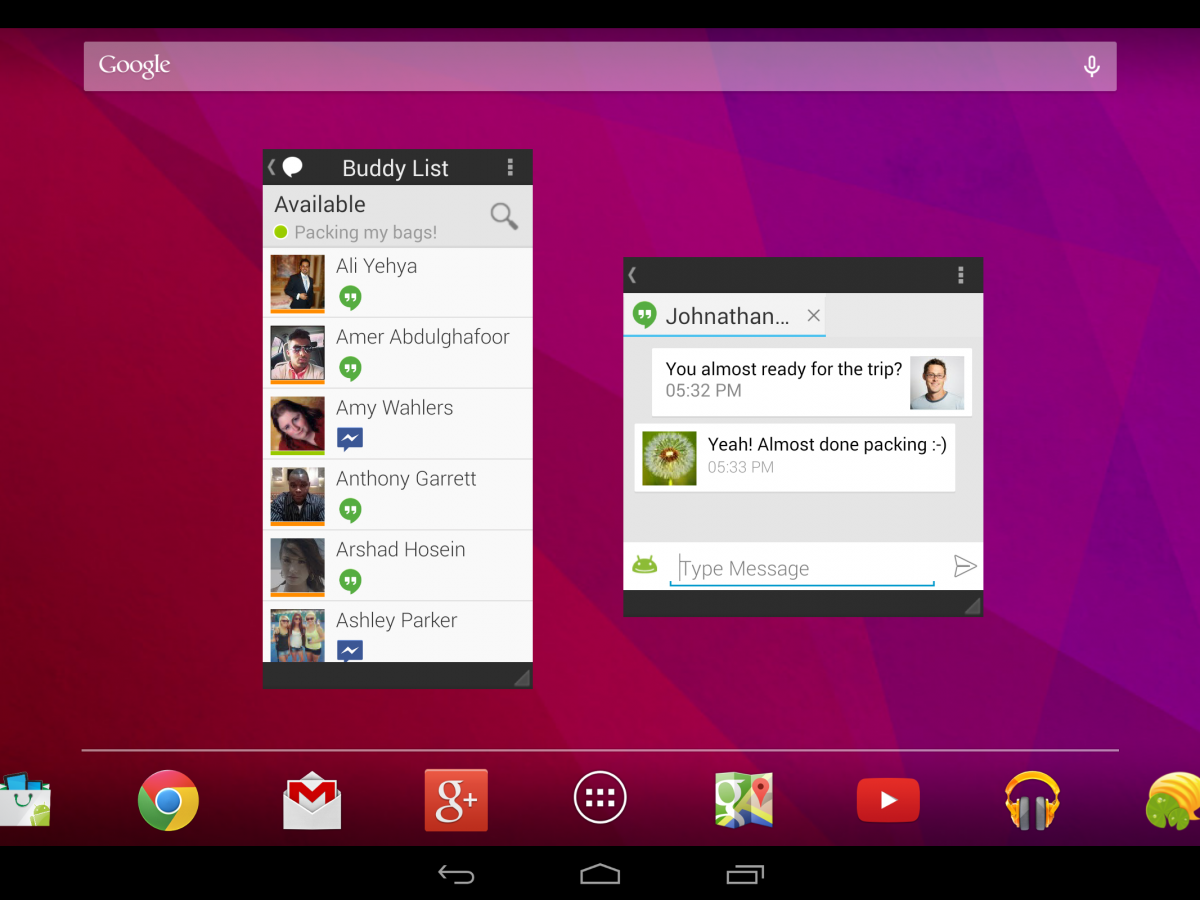The width and height of the screenshot is (1200, 900).
Task: Click the Type Message field
Action: 802,568
